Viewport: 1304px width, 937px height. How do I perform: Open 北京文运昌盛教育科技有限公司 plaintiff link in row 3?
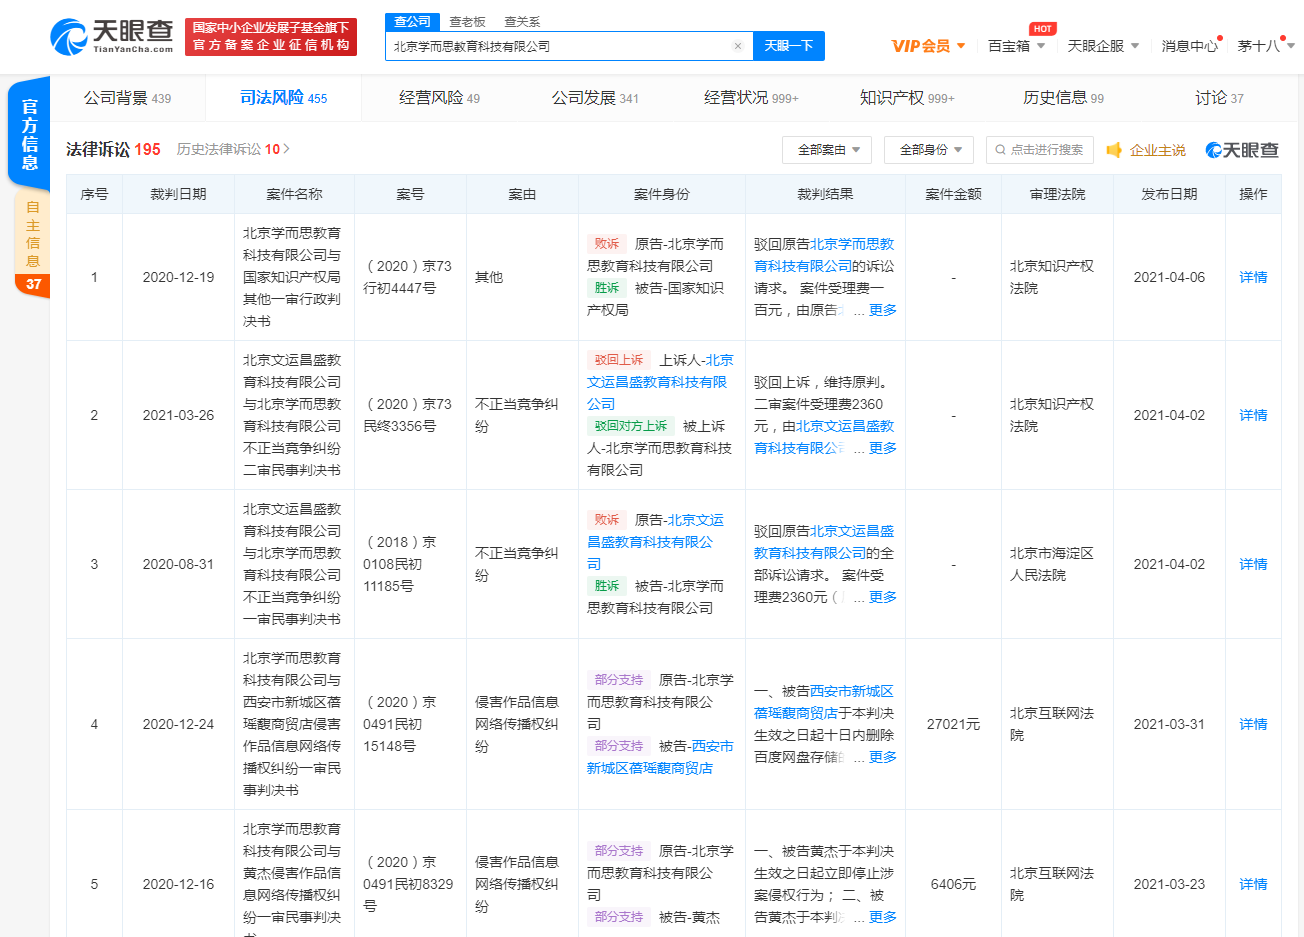(x=655, y=542)
